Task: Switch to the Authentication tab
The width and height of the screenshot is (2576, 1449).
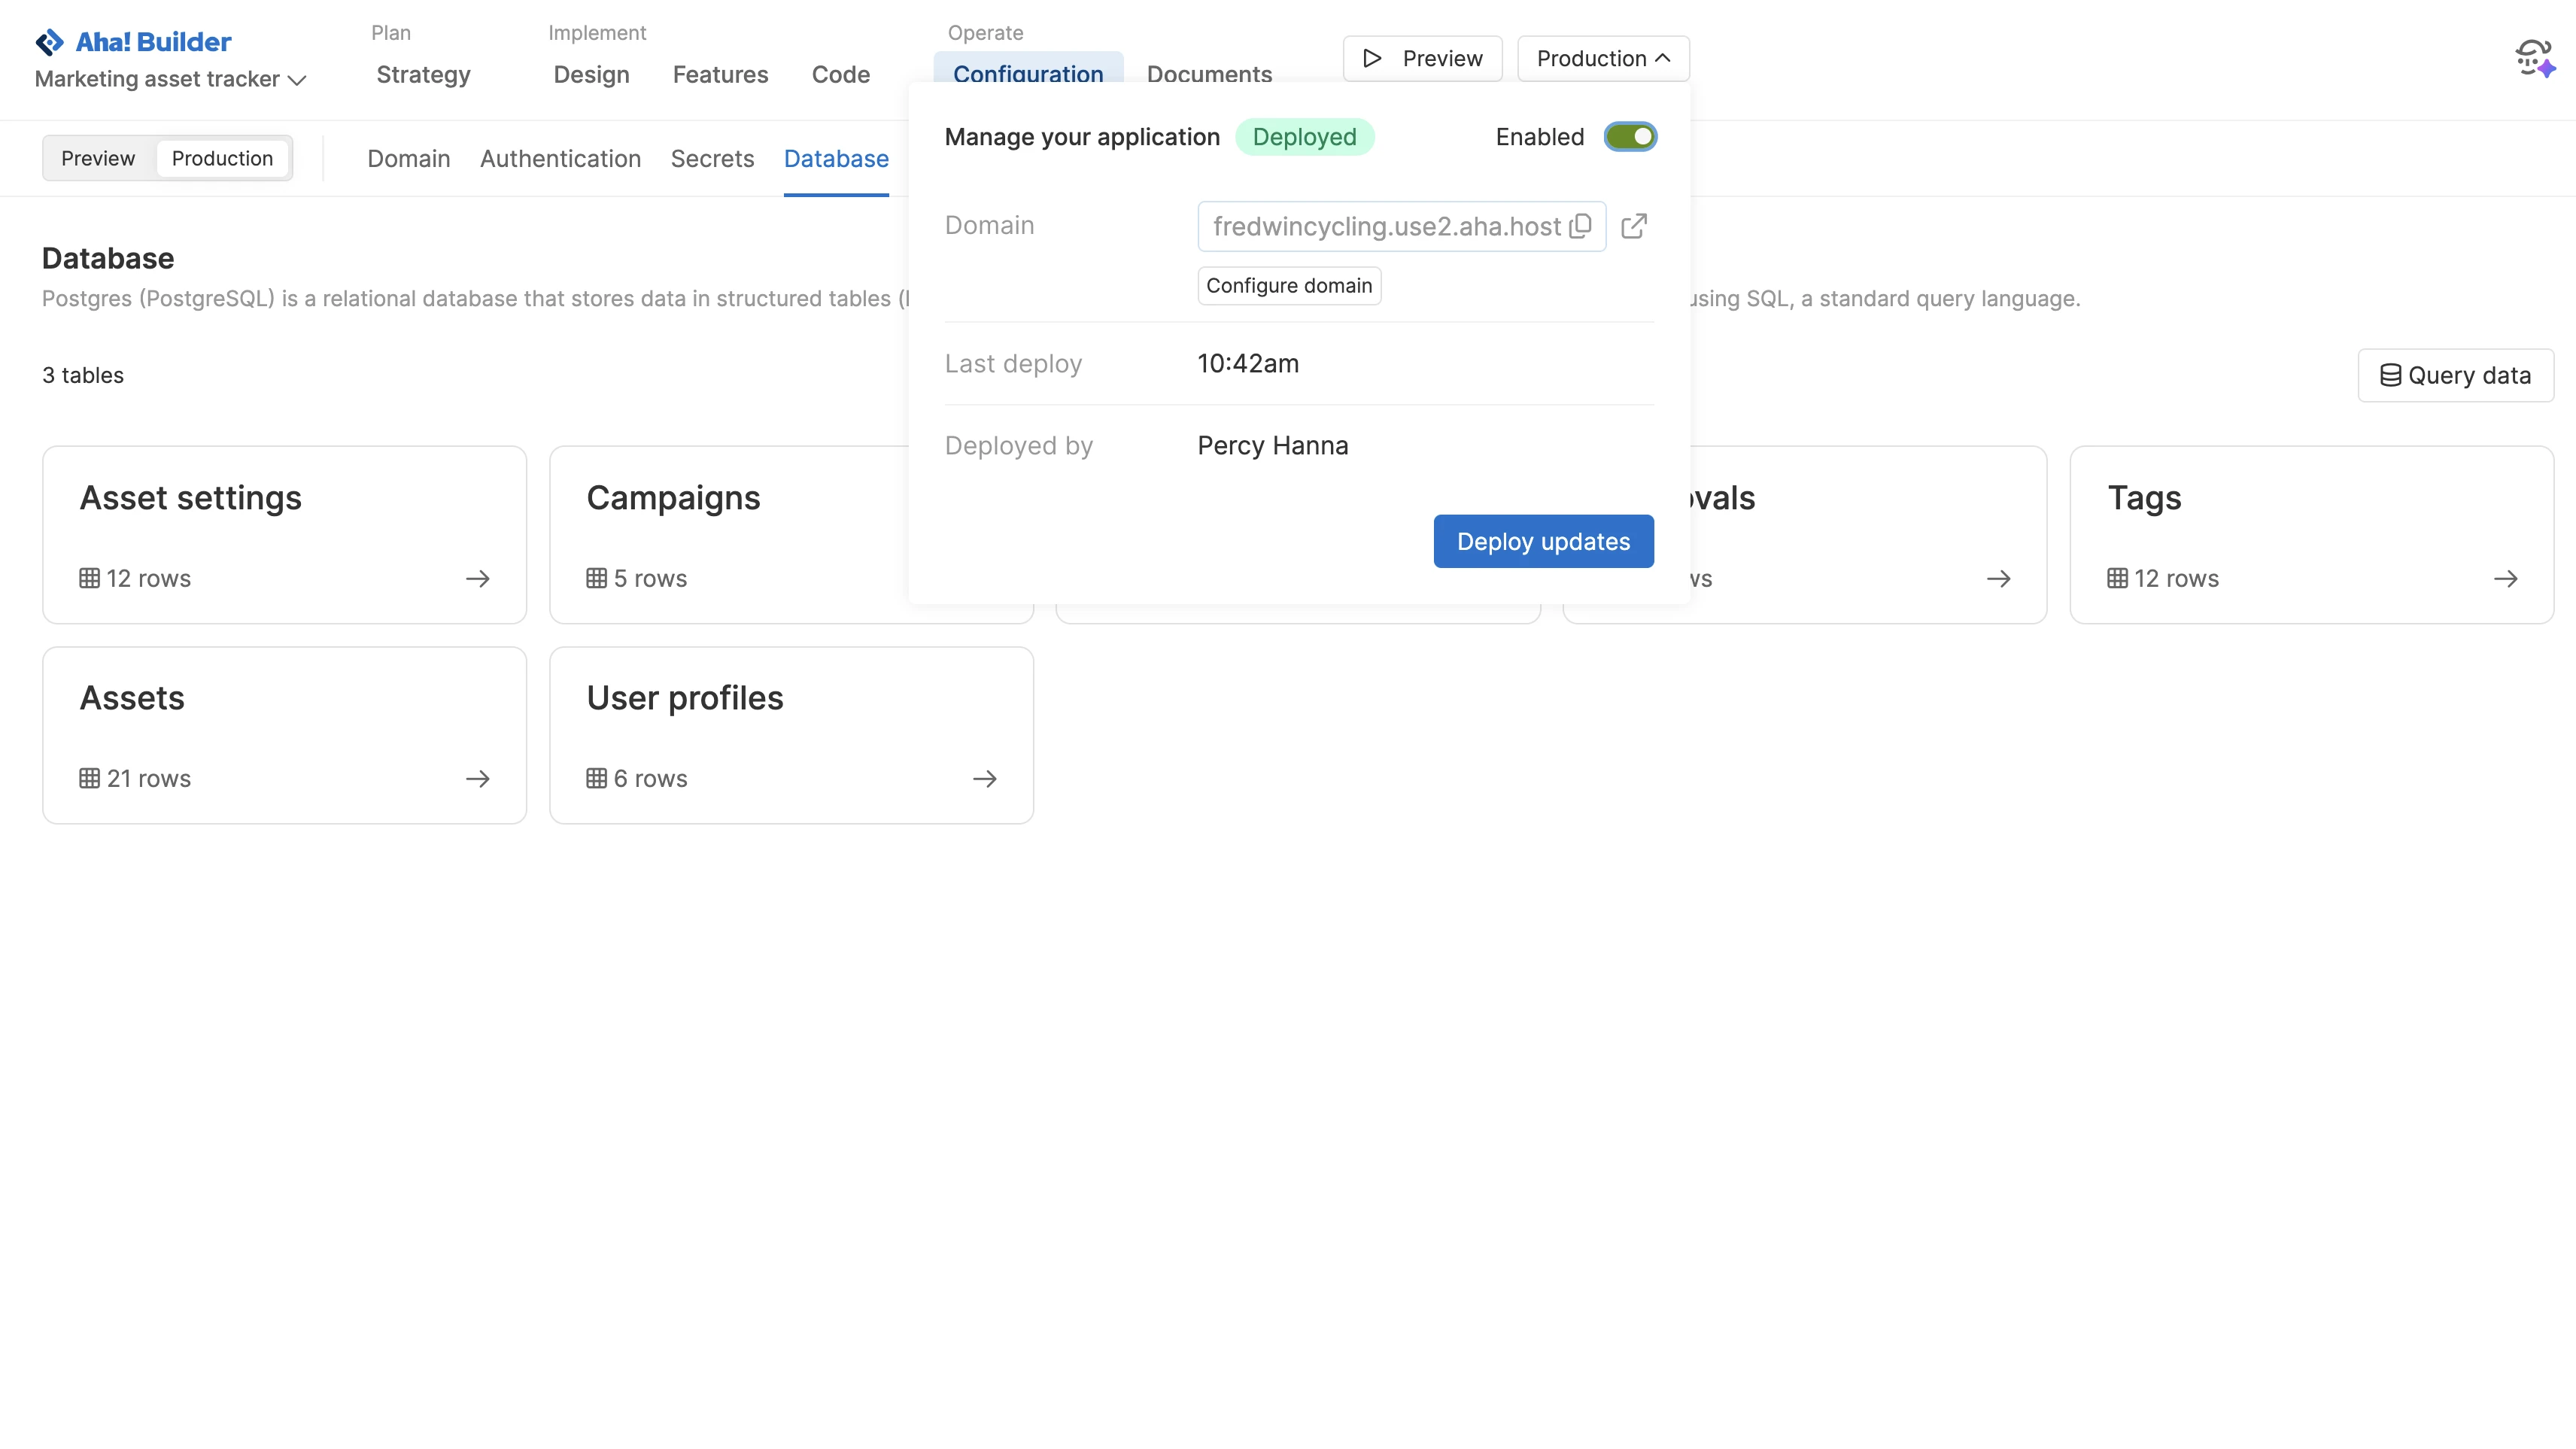Action: coord(560,158)
